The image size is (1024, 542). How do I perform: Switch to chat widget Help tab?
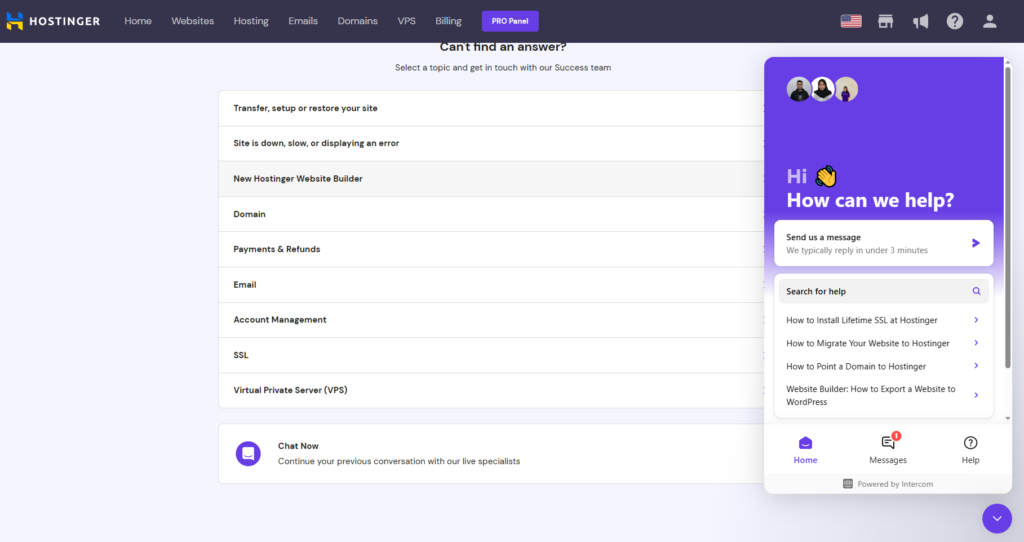click(970, 451)
